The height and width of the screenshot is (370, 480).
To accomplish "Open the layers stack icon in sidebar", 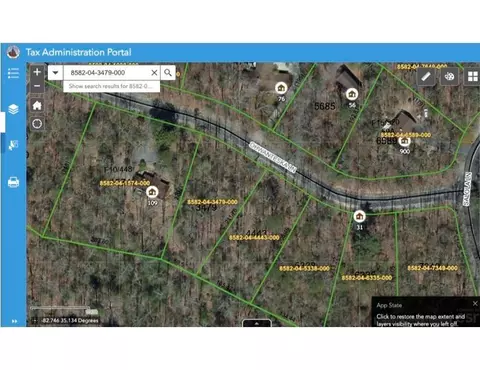I will [x=13, y=109].
